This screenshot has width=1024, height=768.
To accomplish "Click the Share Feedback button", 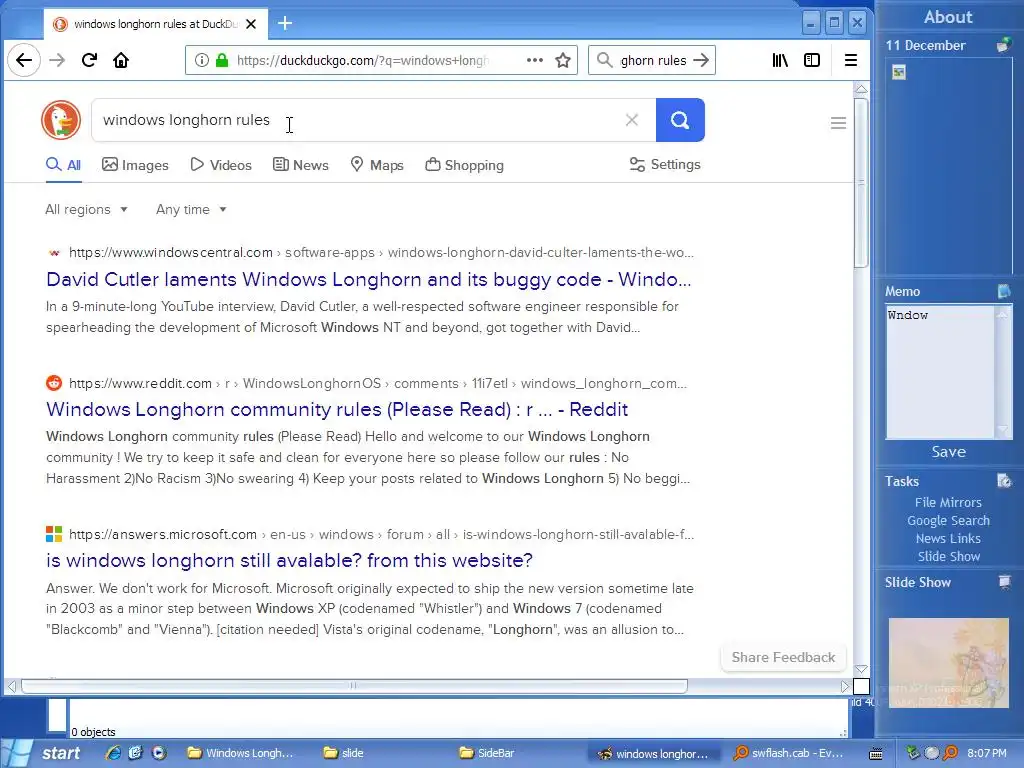I will coord(783,657).
